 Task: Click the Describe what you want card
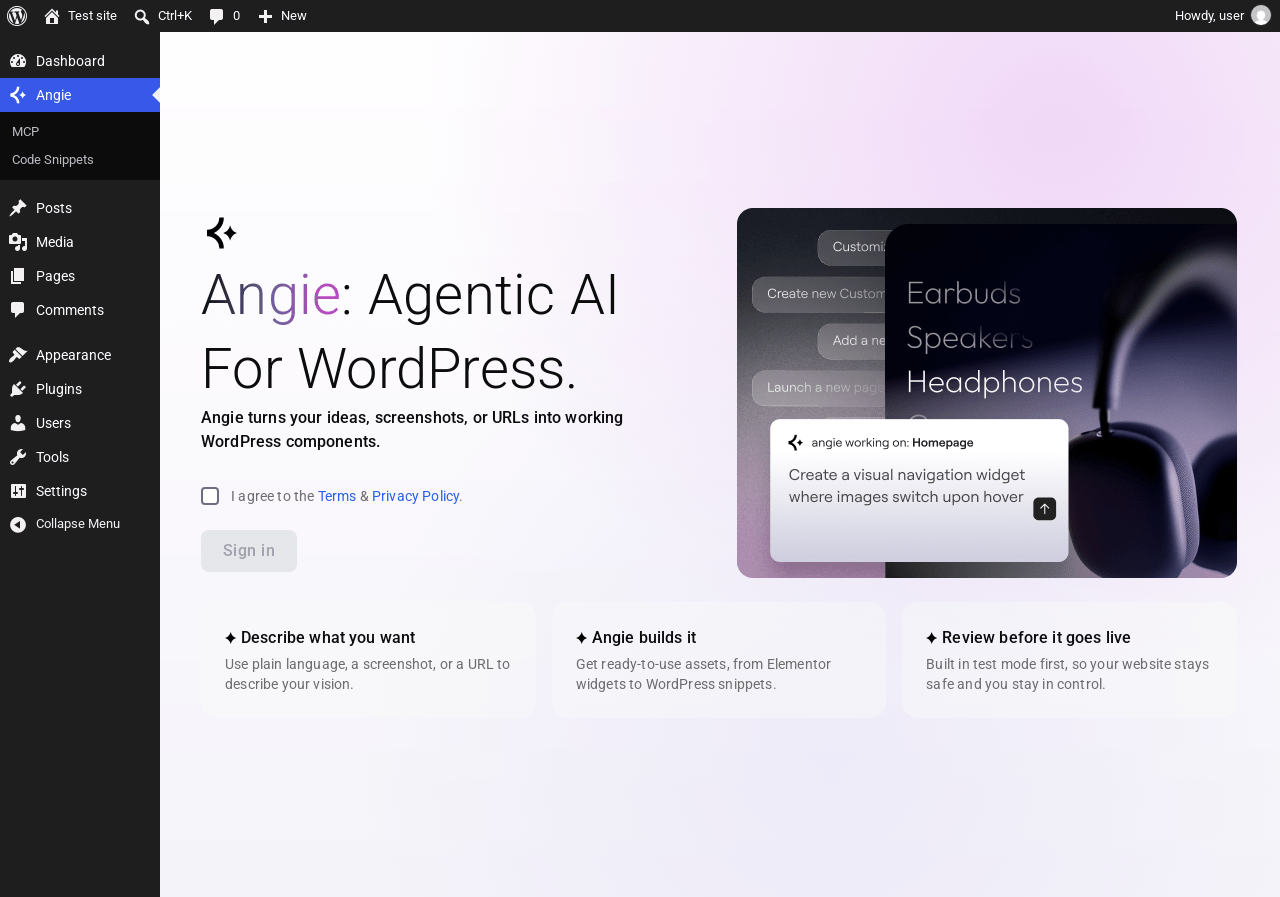click(368, 660)
